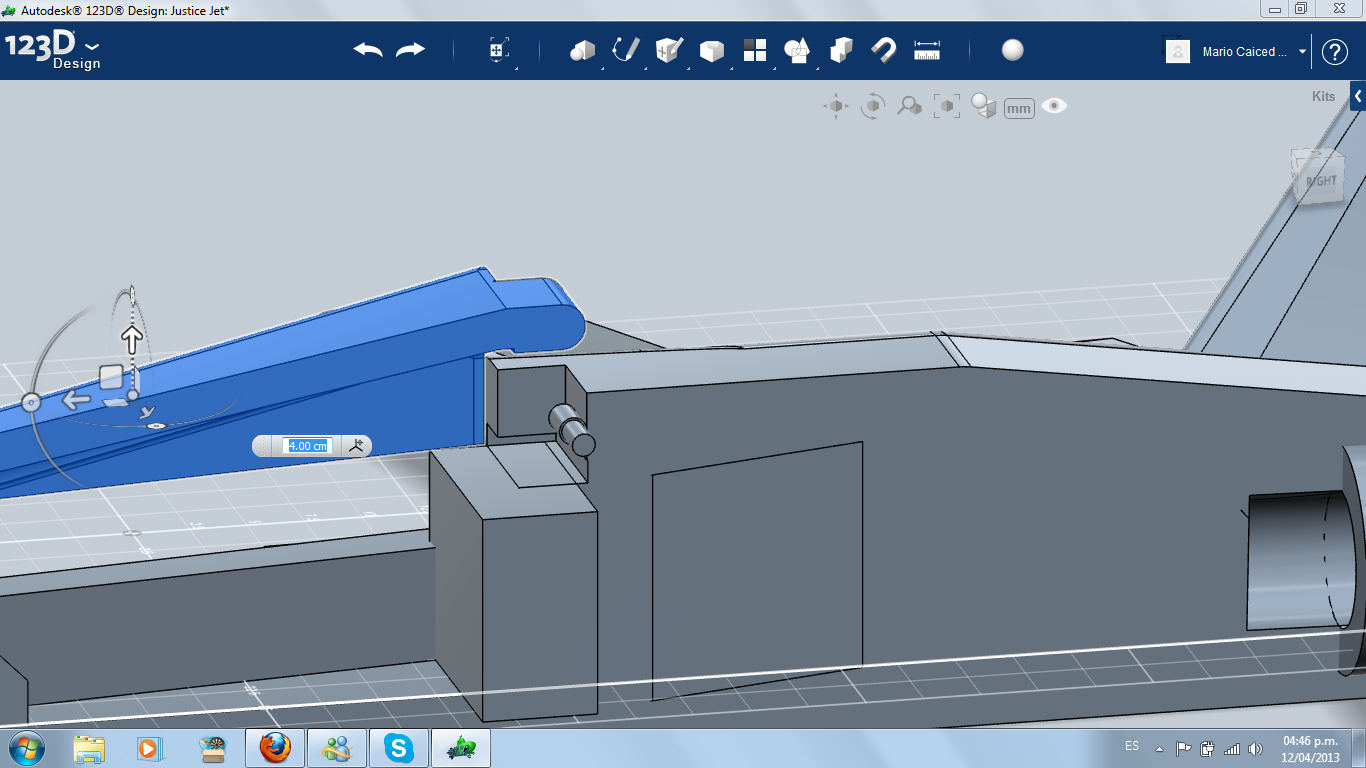Screen dimensions: 1366x768
Task: Open Skype from the taskbar
Action: [x=399, y=748]
